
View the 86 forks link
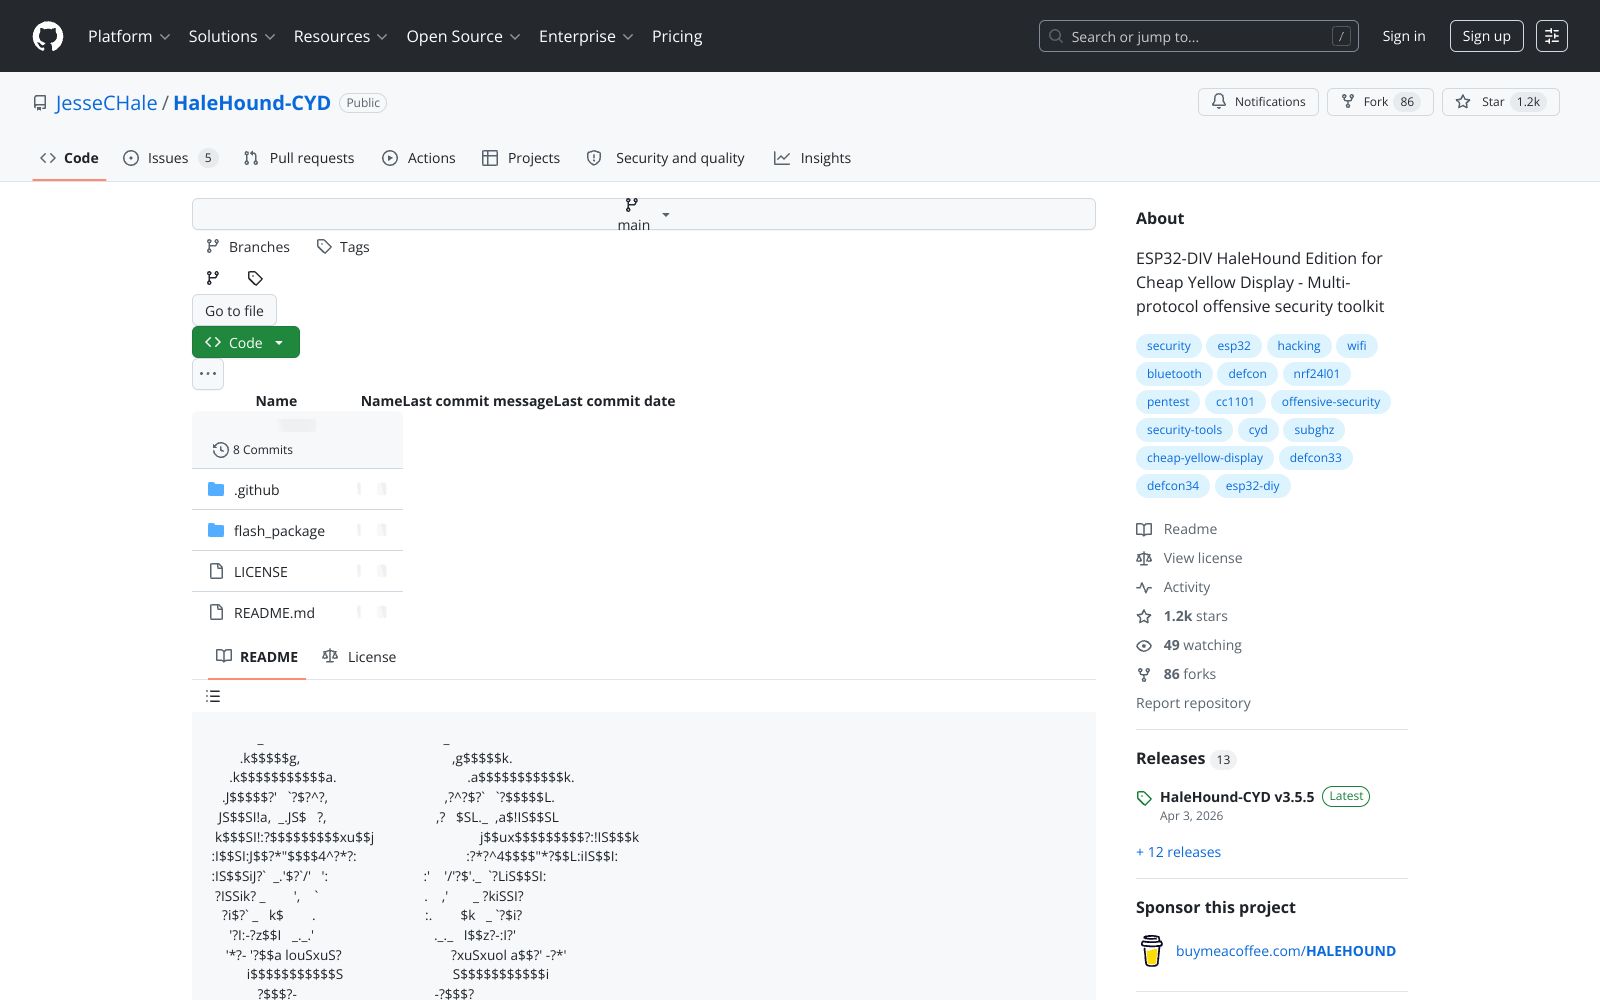coord(1177,674)
